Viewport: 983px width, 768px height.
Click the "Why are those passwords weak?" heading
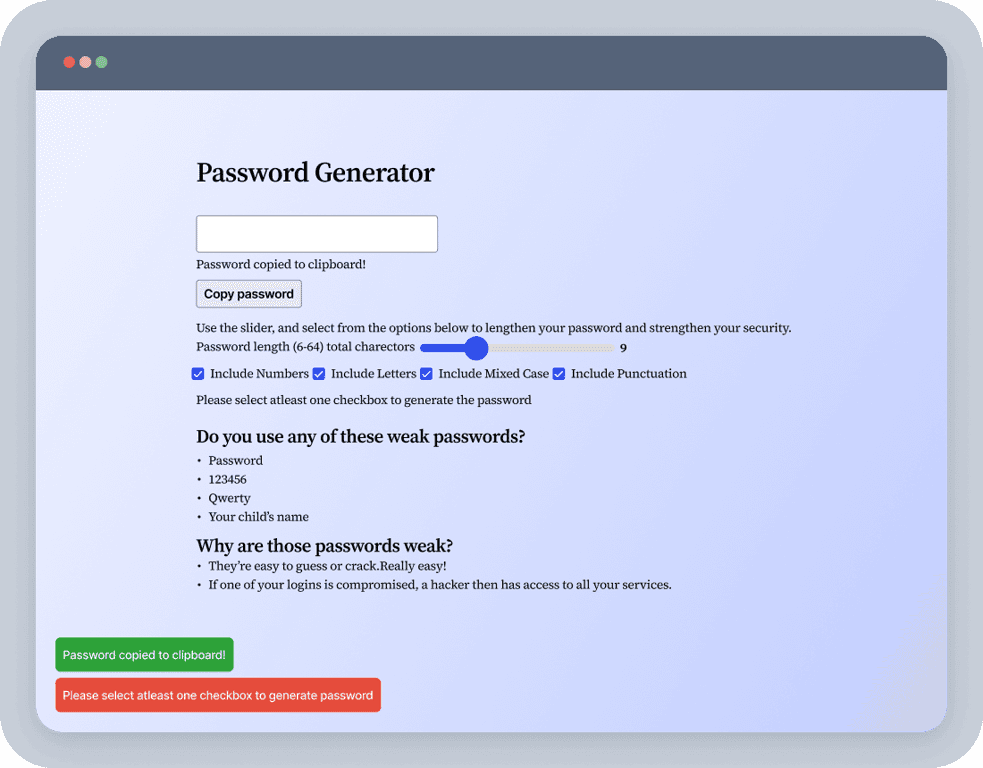pos(324,546)
